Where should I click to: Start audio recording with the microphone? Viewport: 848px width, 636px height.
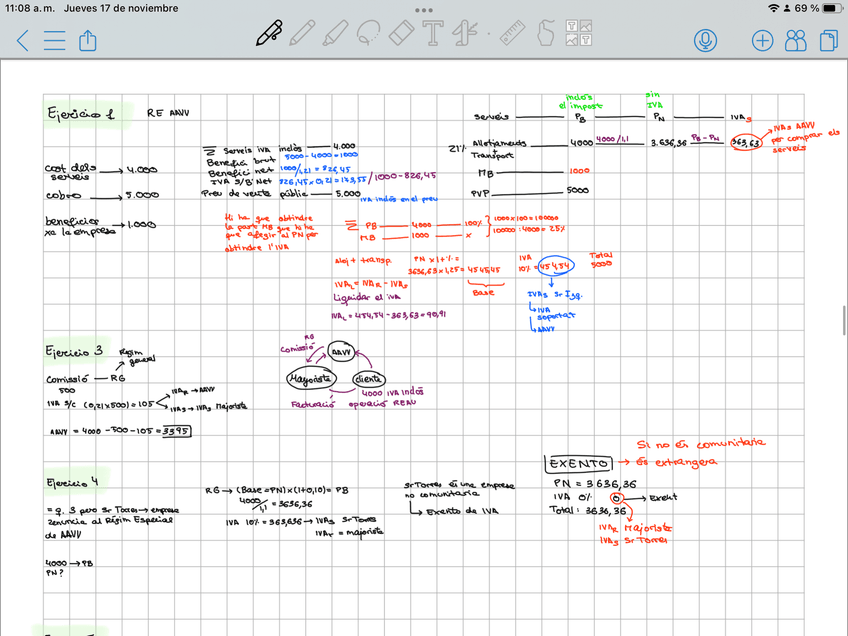(x=707, y=40)
